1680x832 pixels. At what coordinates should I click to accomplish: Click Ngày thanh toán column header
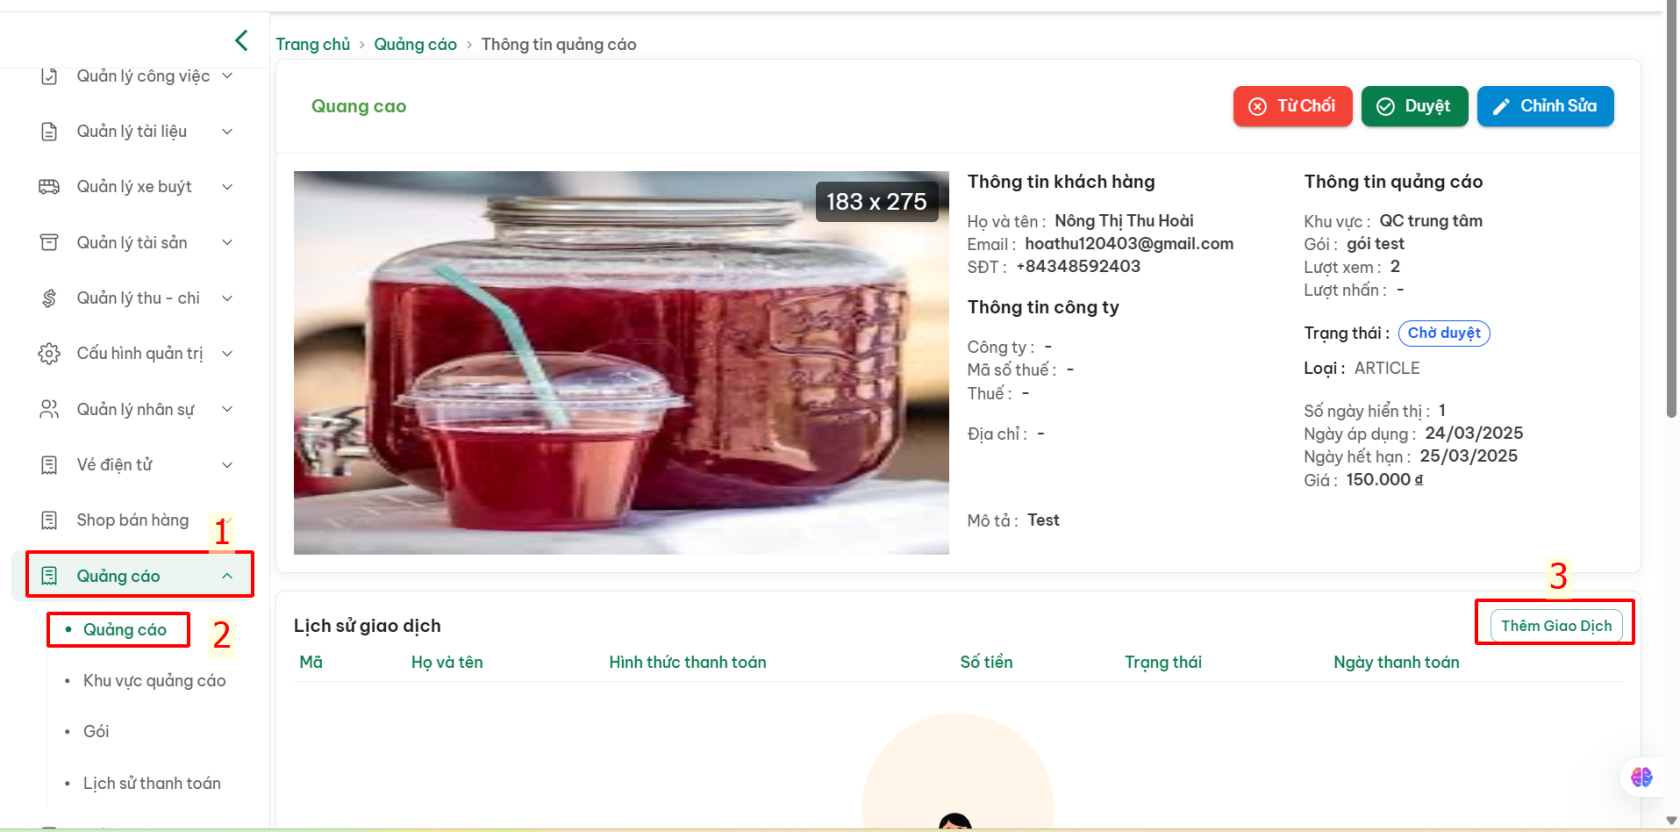pos(1396,662)
